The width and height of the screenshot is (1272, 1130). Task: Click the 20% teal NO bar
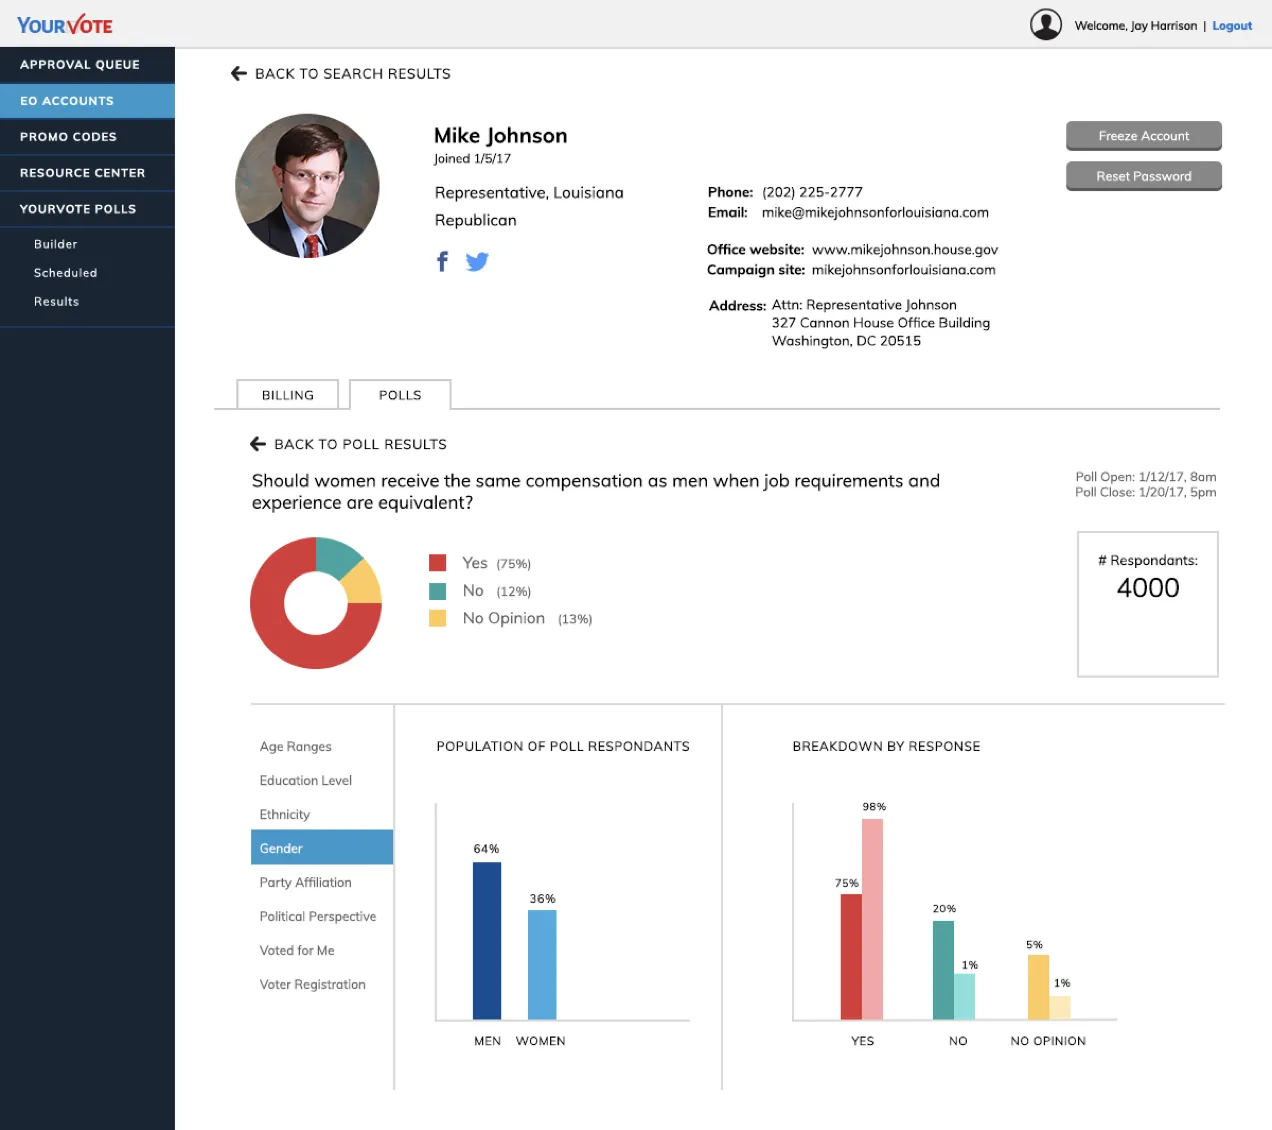click(943, 970)
